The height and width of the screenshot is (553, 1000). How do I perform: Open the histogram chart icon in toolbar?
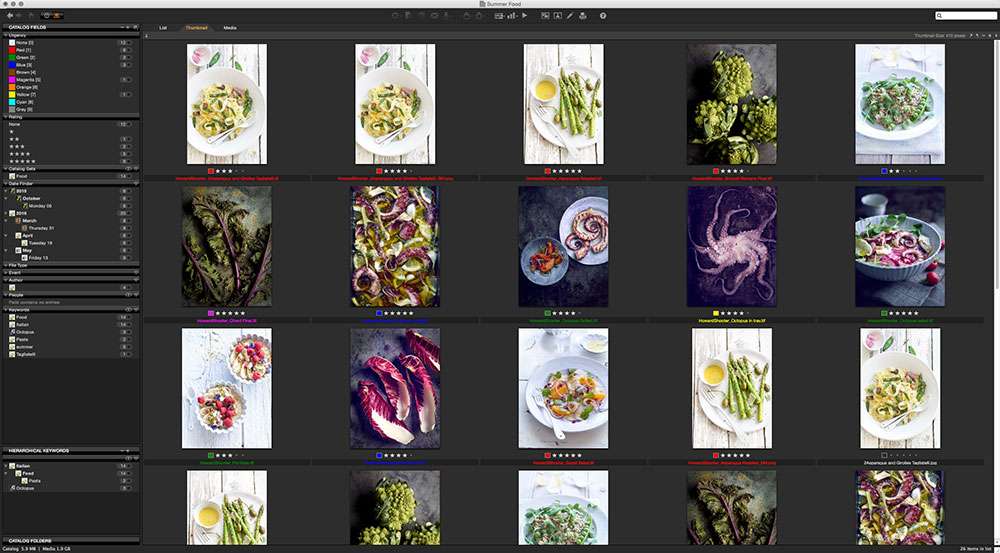[512, 15]
